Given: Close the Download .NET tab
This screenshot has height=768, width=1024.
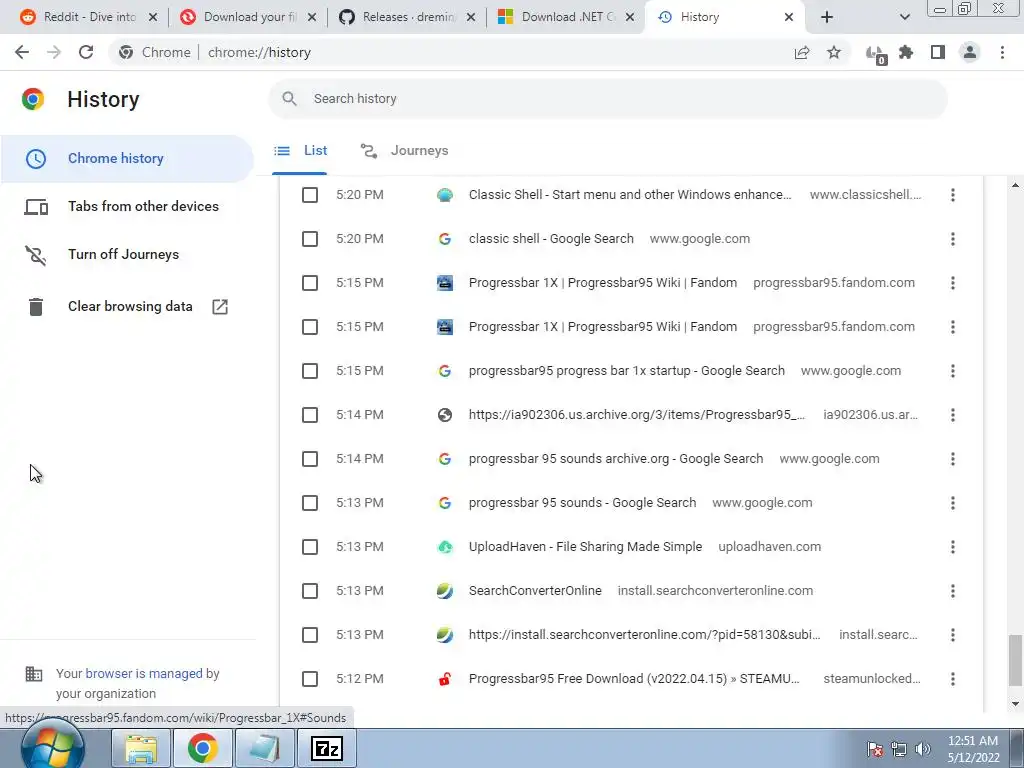Looking at the screenshot, I should click(x=630, y=17).
